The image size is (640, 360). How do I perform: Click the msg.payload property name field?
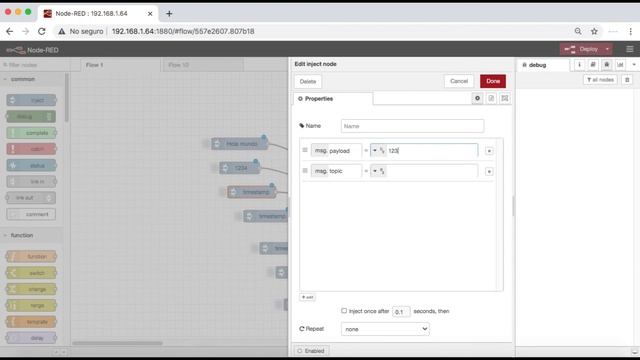click(x=336, y=151)
